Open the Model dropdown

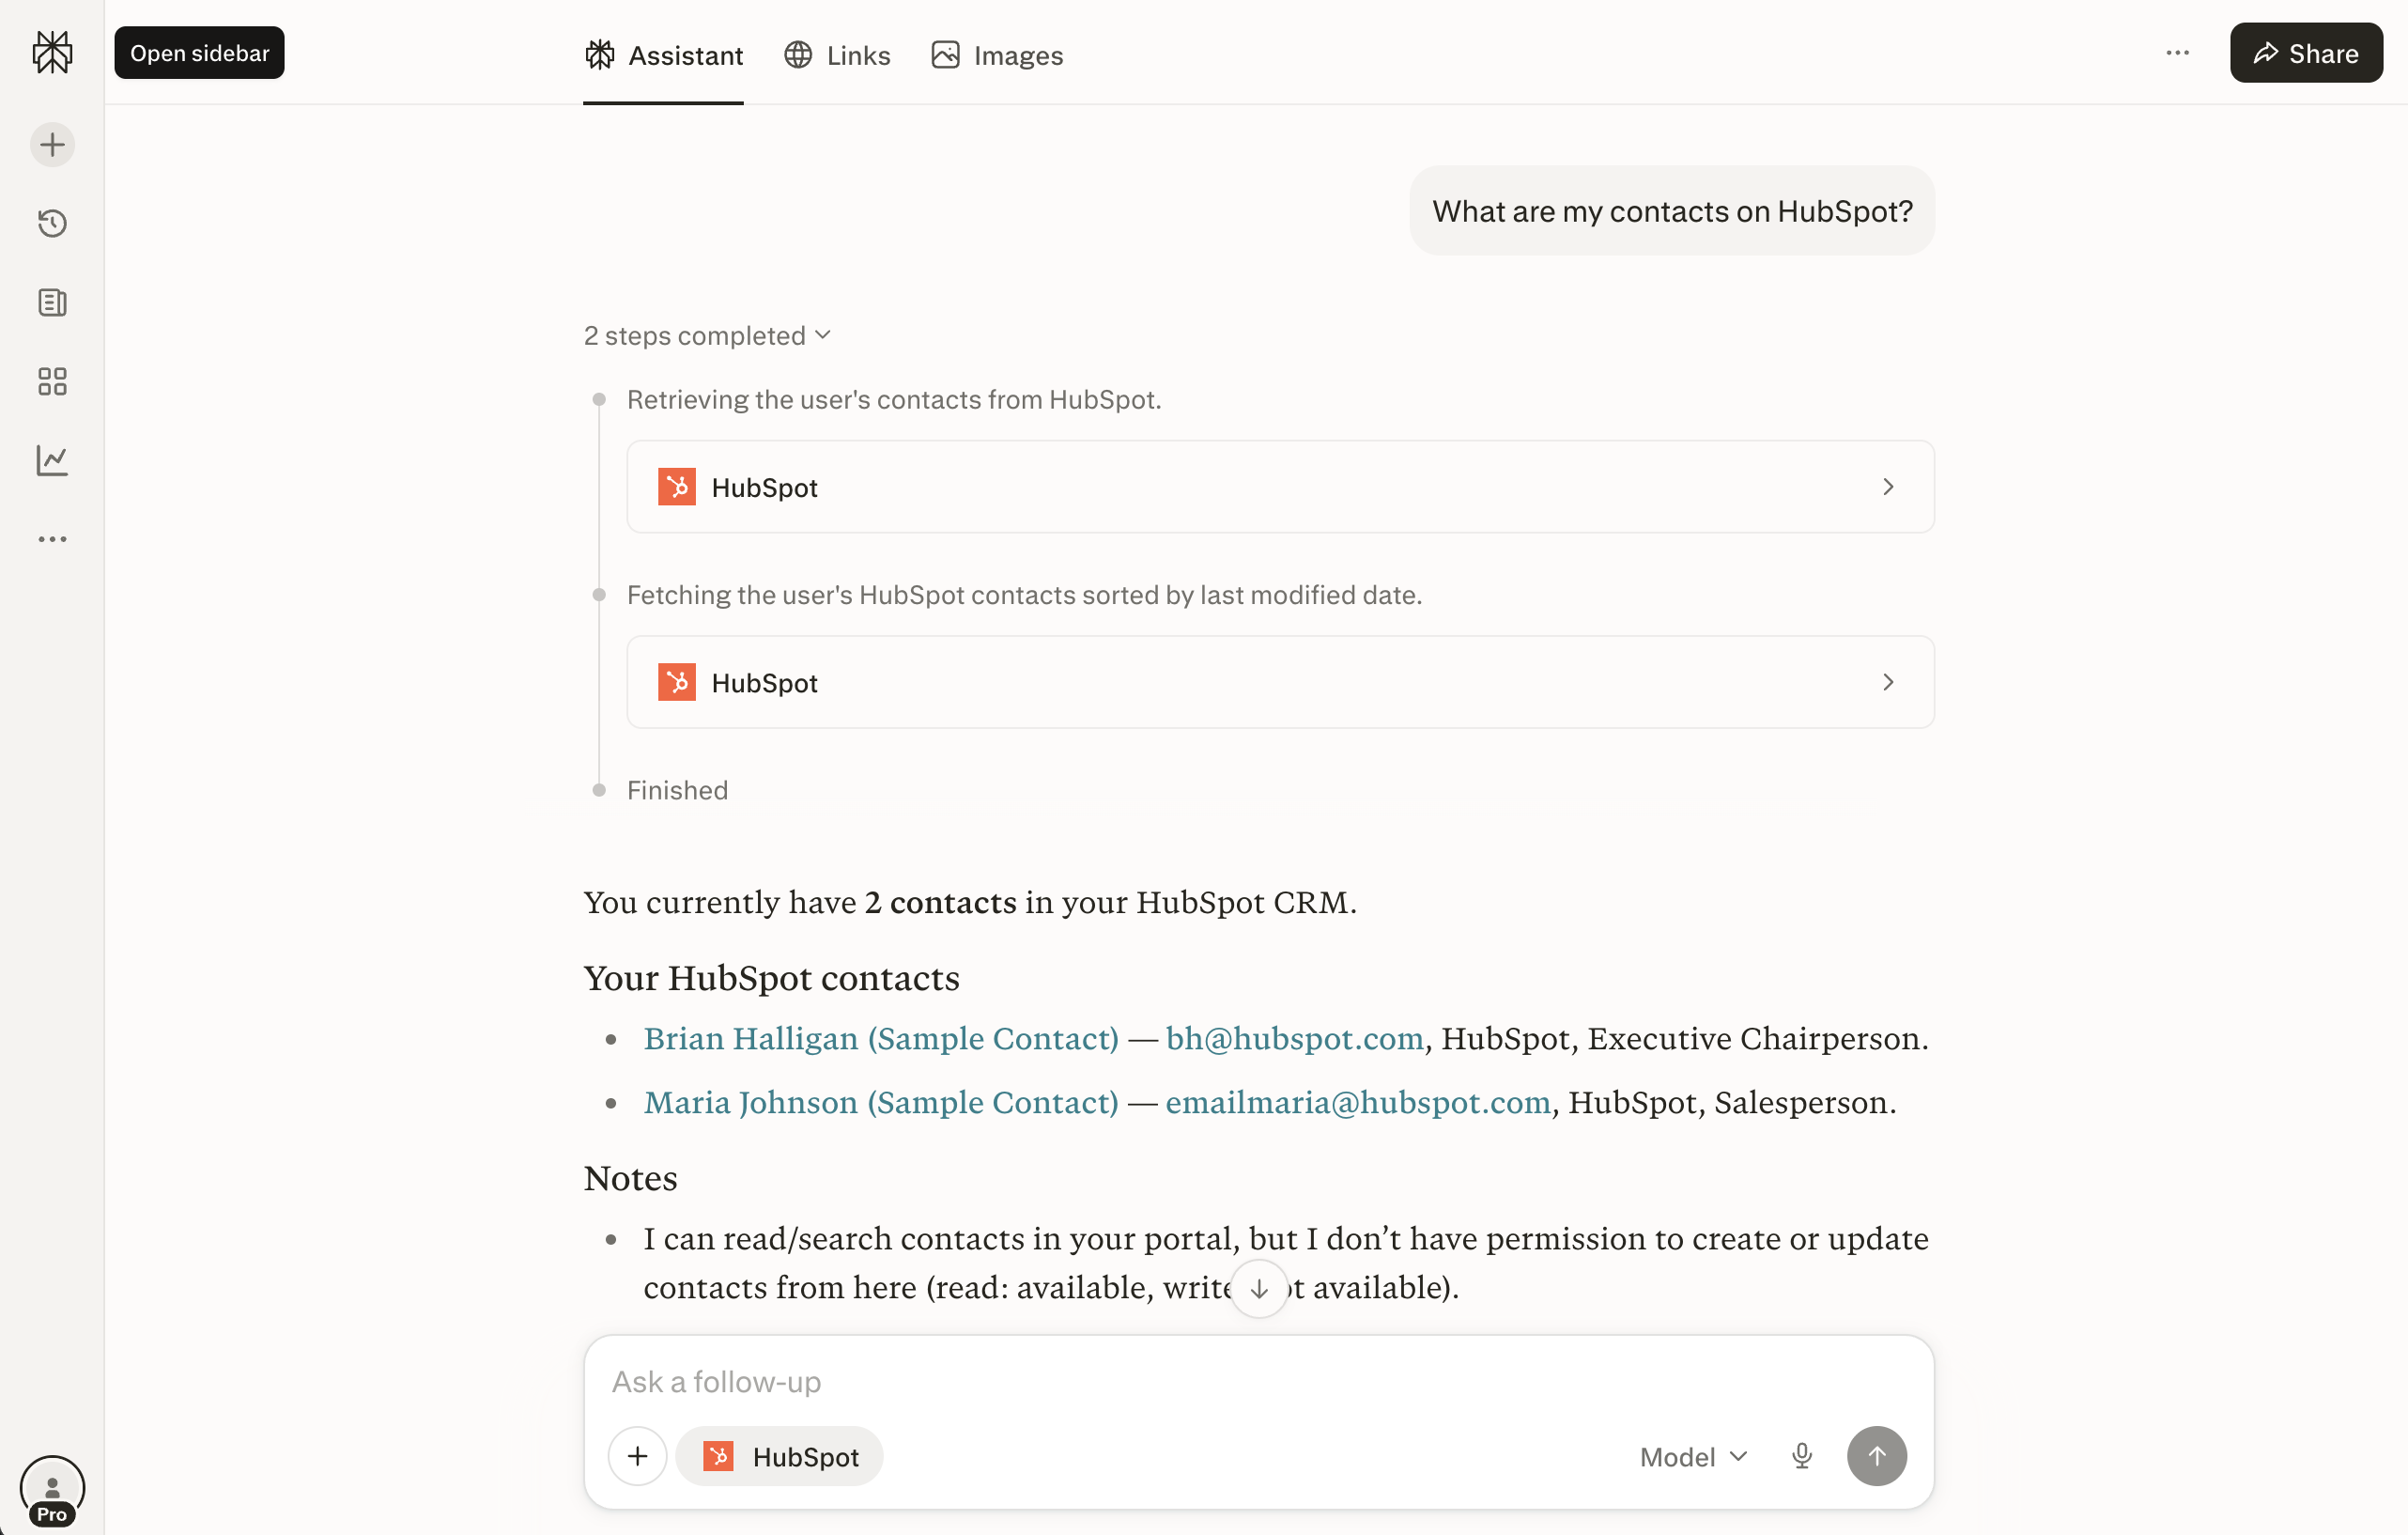click(1693, 1457)
